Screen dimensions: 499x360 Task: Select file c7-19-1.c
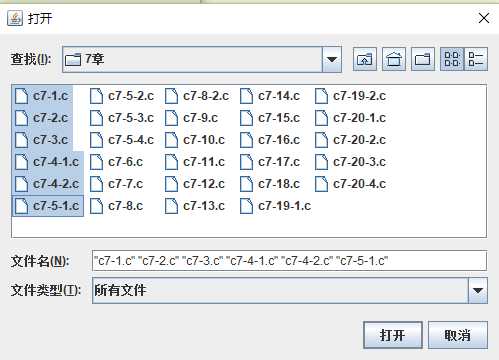click(x=276, y=206)
